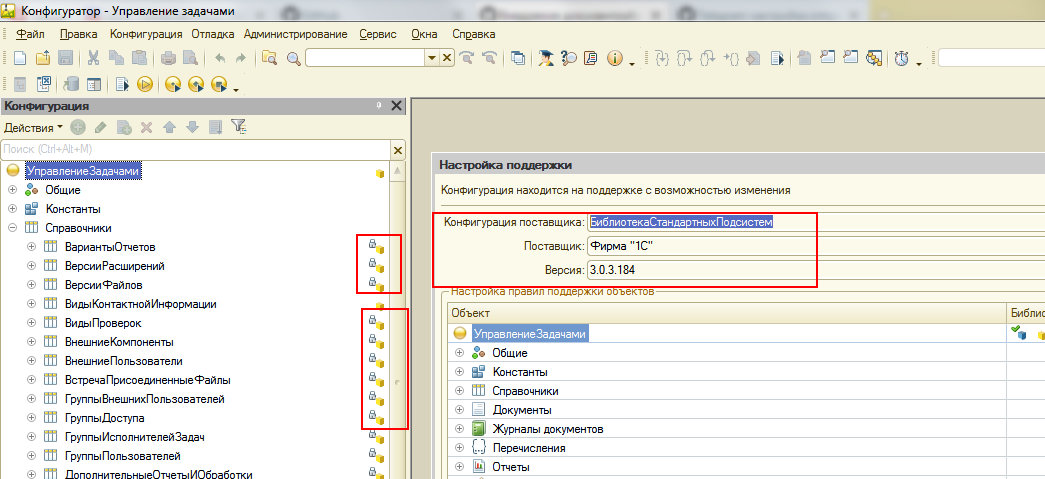Image resolution: width=1045 pixels, height=479 pixels.
Task: Click the main toolbar search input field
Action: pyautogui.click(x=366, y=59)
